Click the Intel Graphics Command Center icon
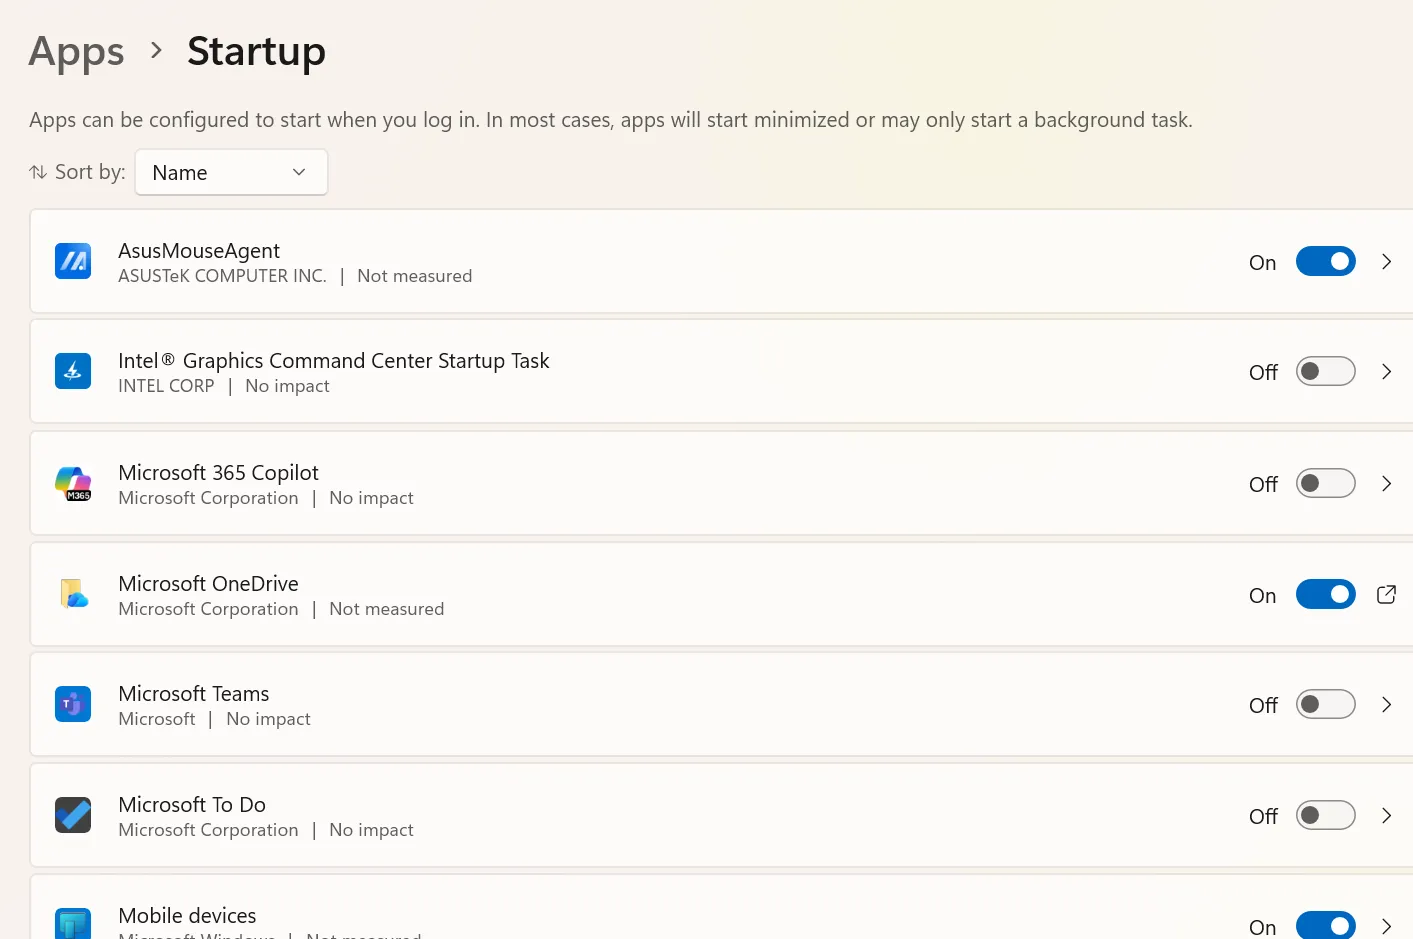1413x939 pixels. 73,371
